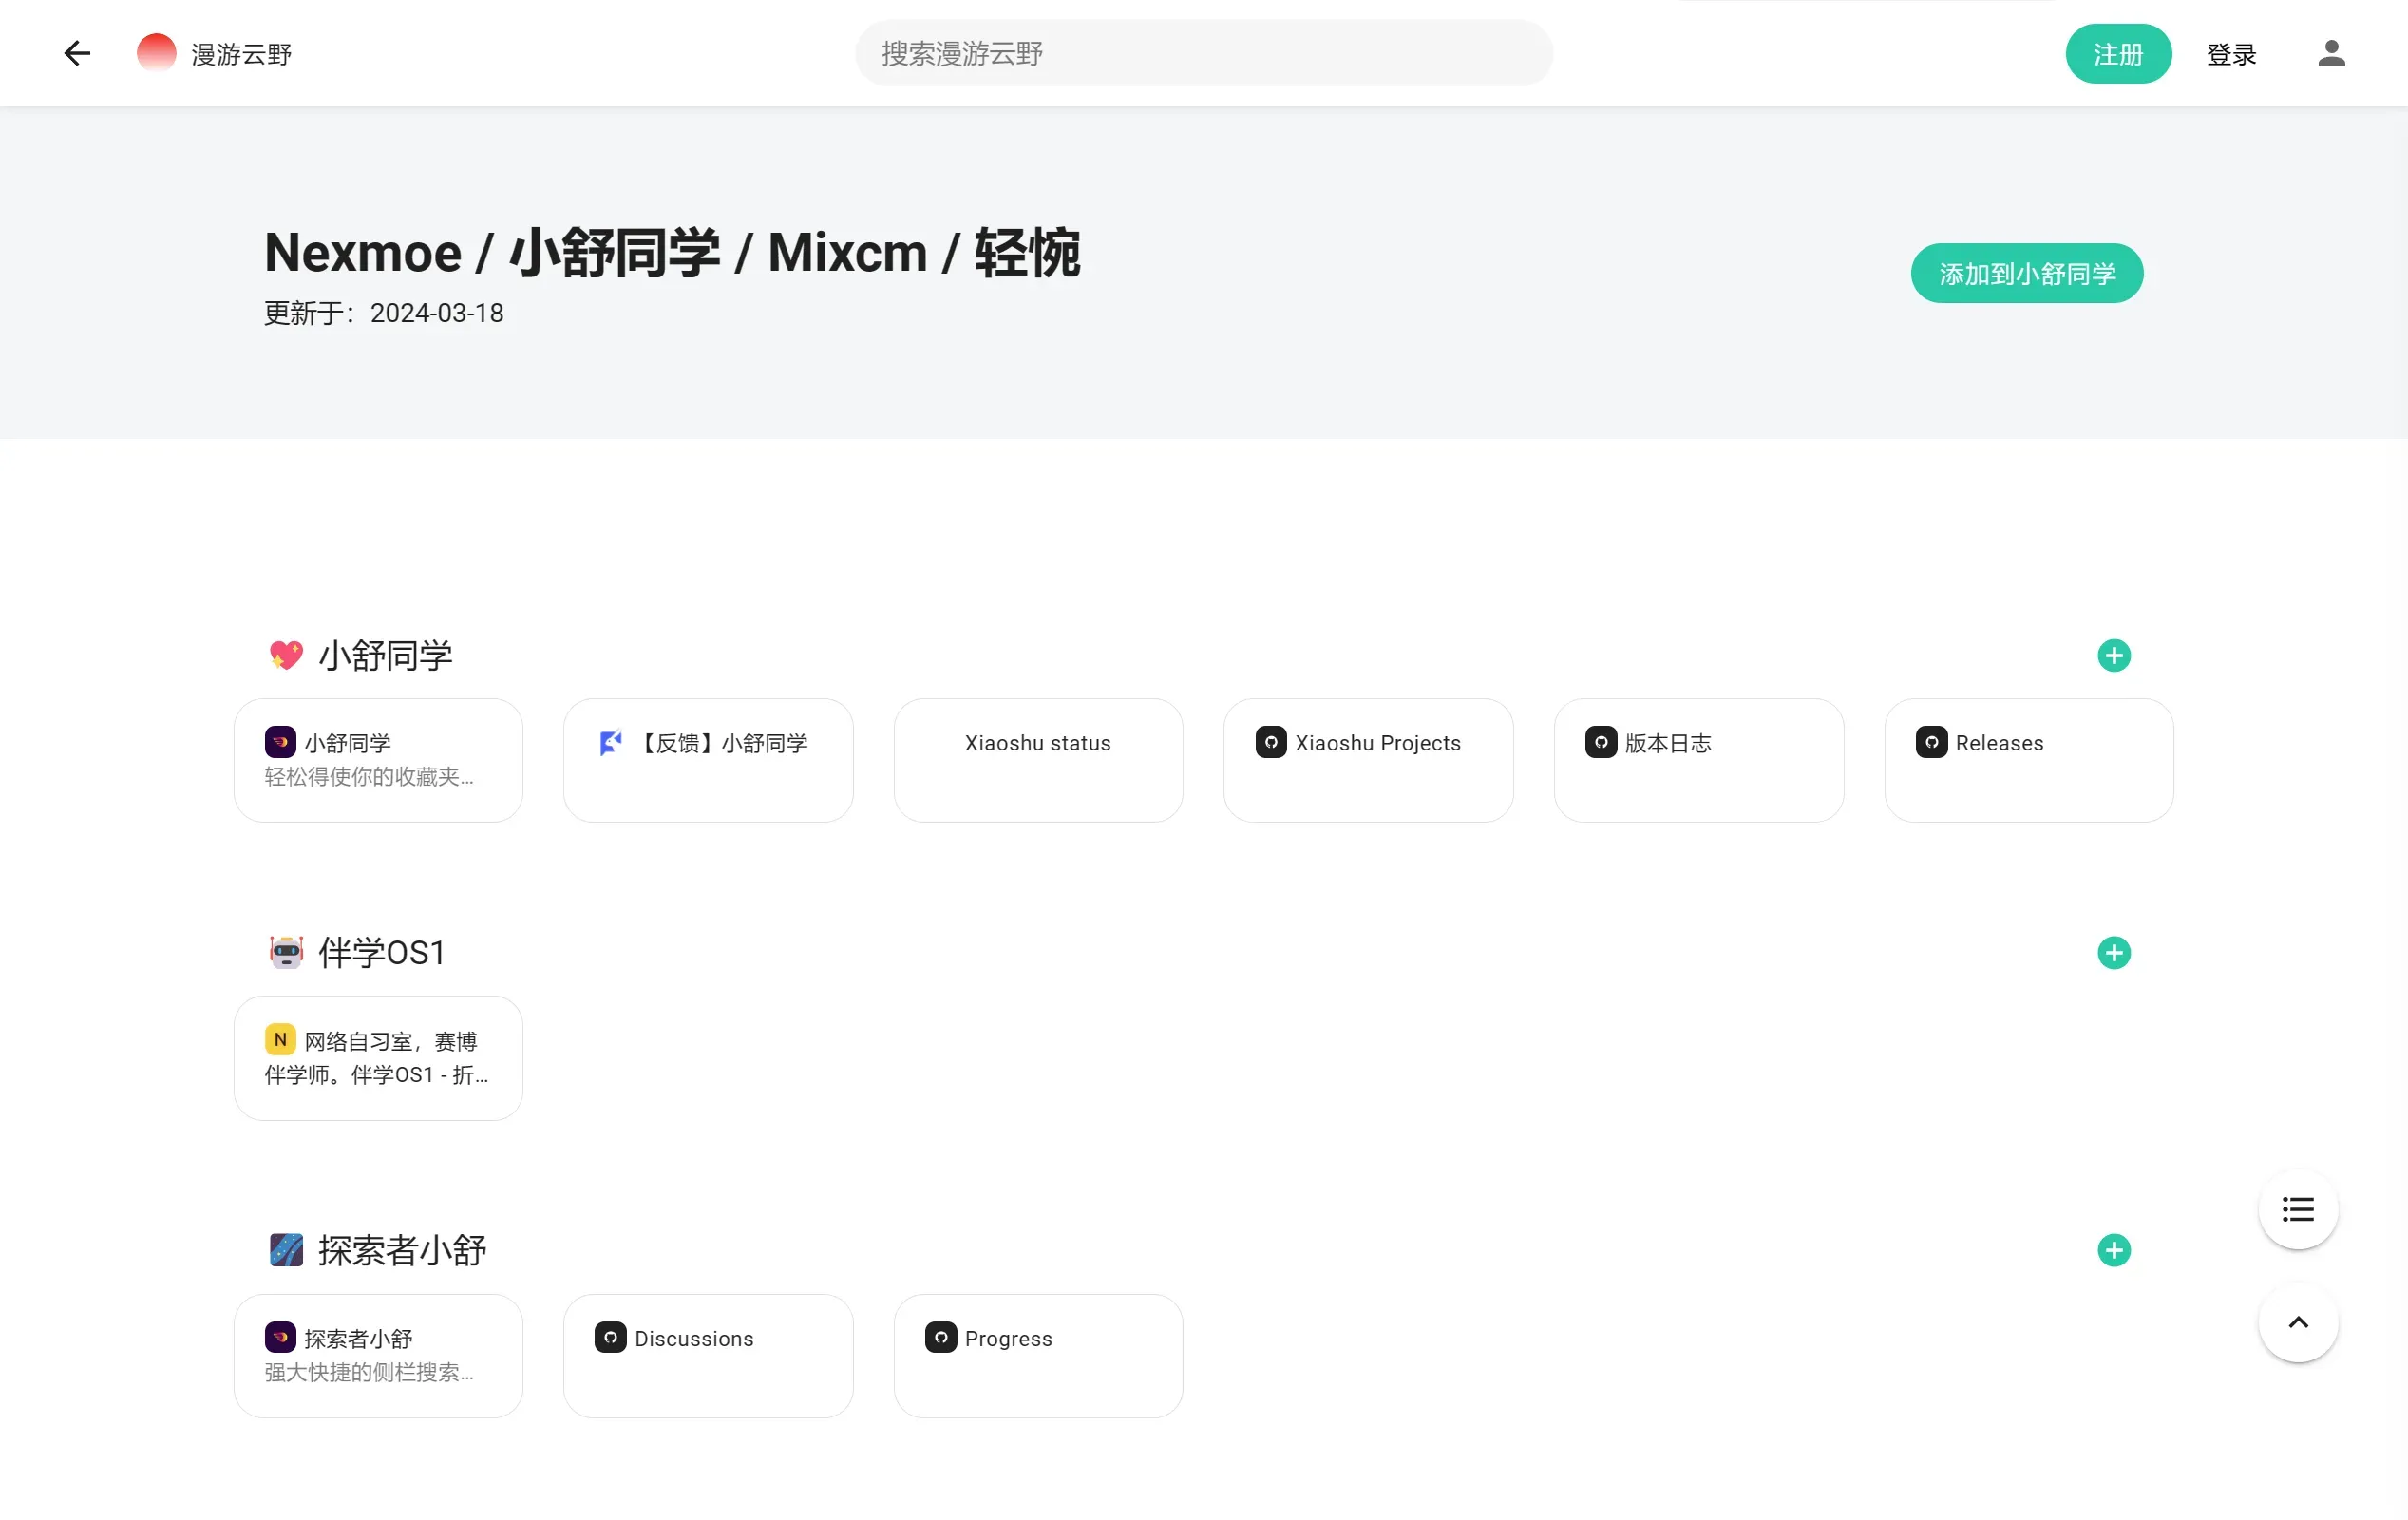Click the 小舒同学 app icon
Image resolution: width=2408 pixels, height=1520 pixels.
(x=278, y=743)
